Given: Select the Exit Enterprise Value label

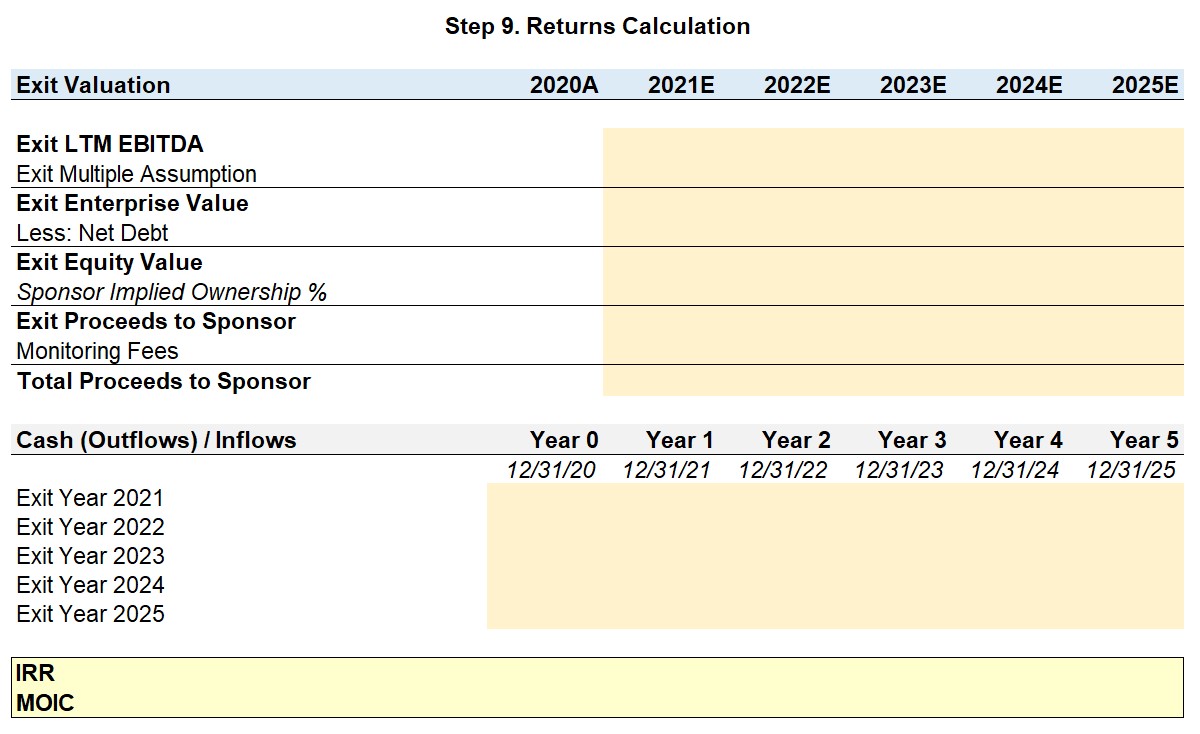Looking at the screenshot, I should click(133, 203).
